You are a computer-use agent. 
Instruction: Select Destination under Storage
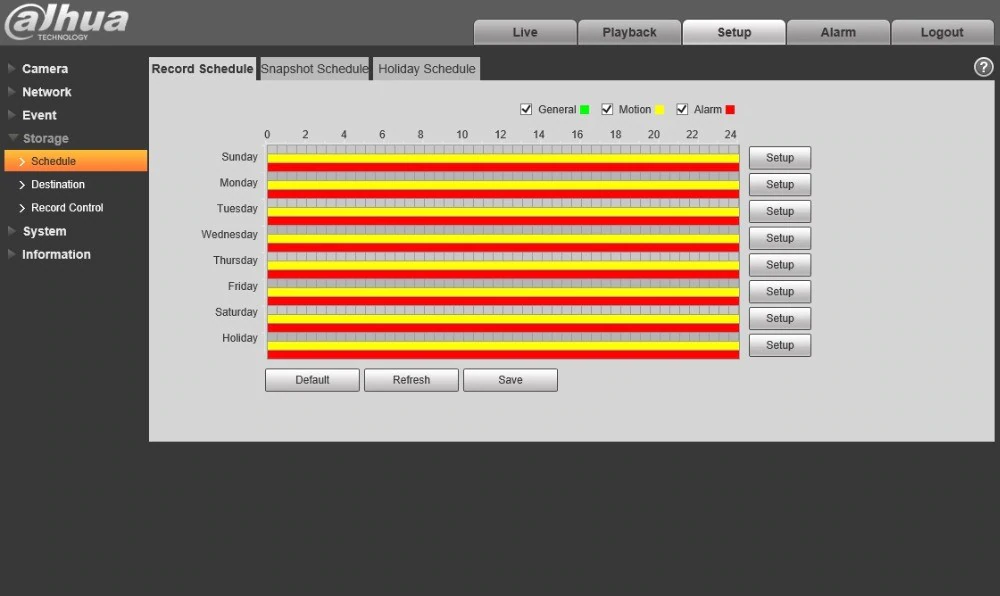(x=58, y=185)
